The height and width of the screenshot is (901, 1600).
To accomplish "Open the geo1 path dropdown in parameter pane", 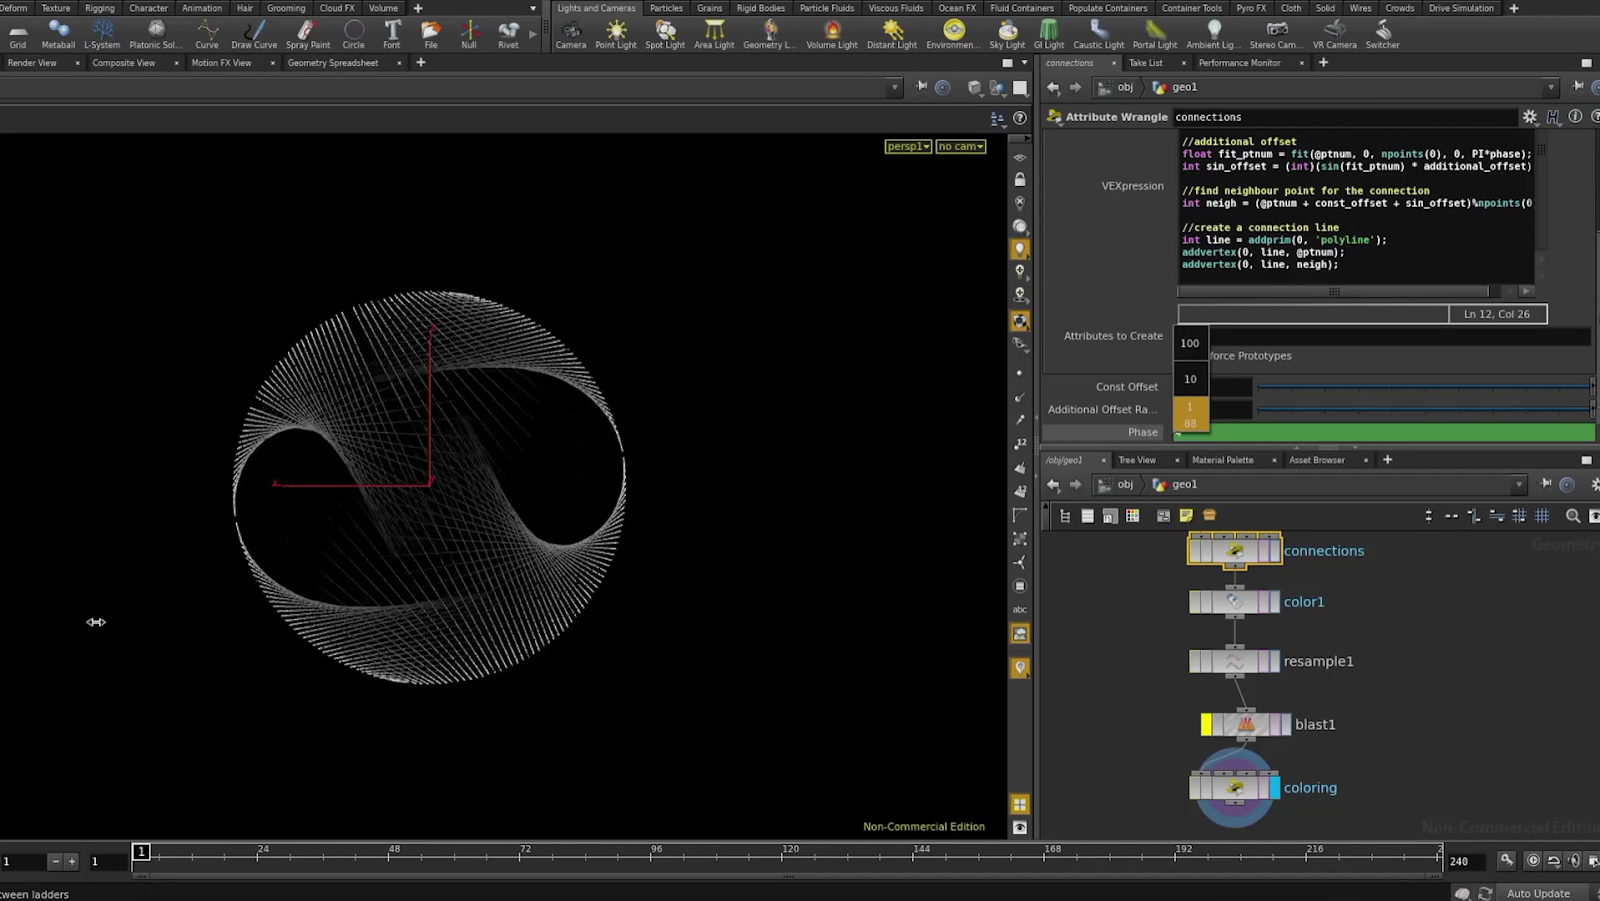I will (1552, 87).
